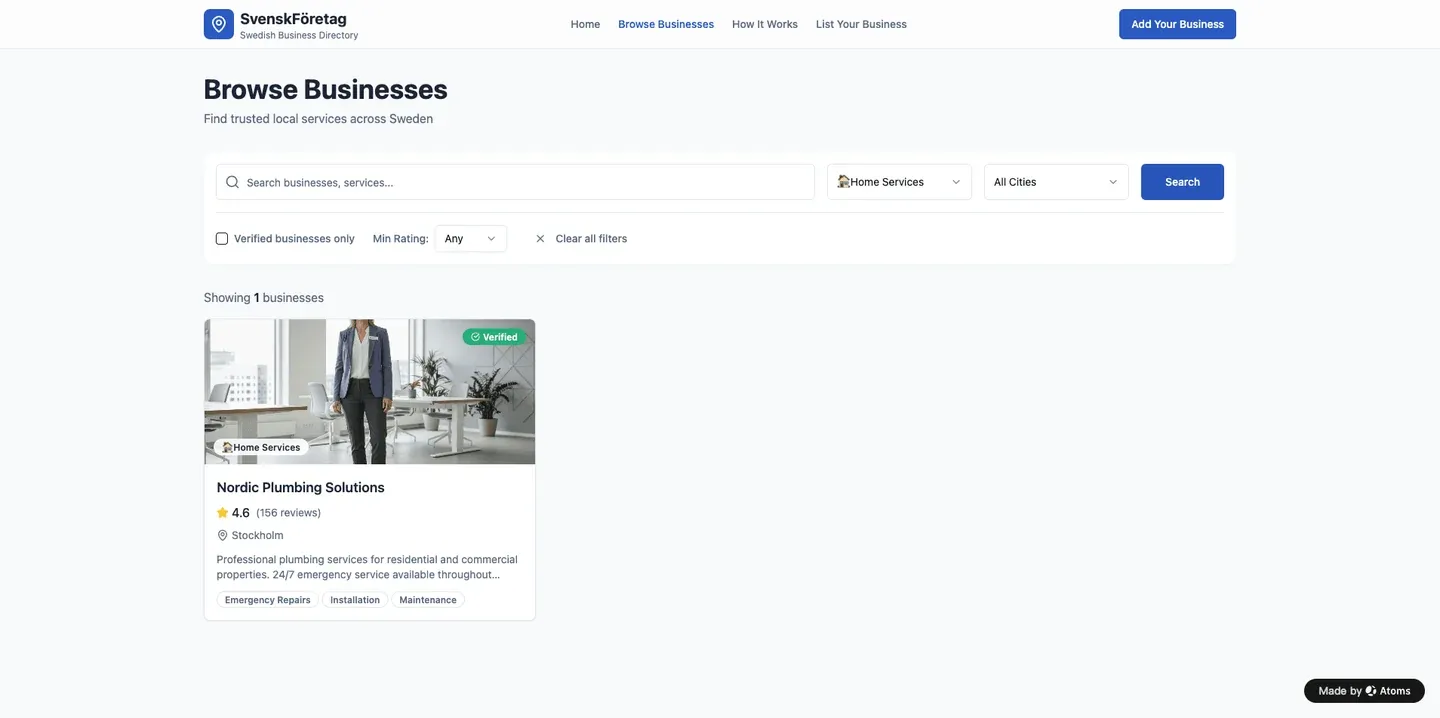Click the Home Services badge on card image
This screenshot has width=1440, height=718.
pyautogui.click(x=261, y=447)
